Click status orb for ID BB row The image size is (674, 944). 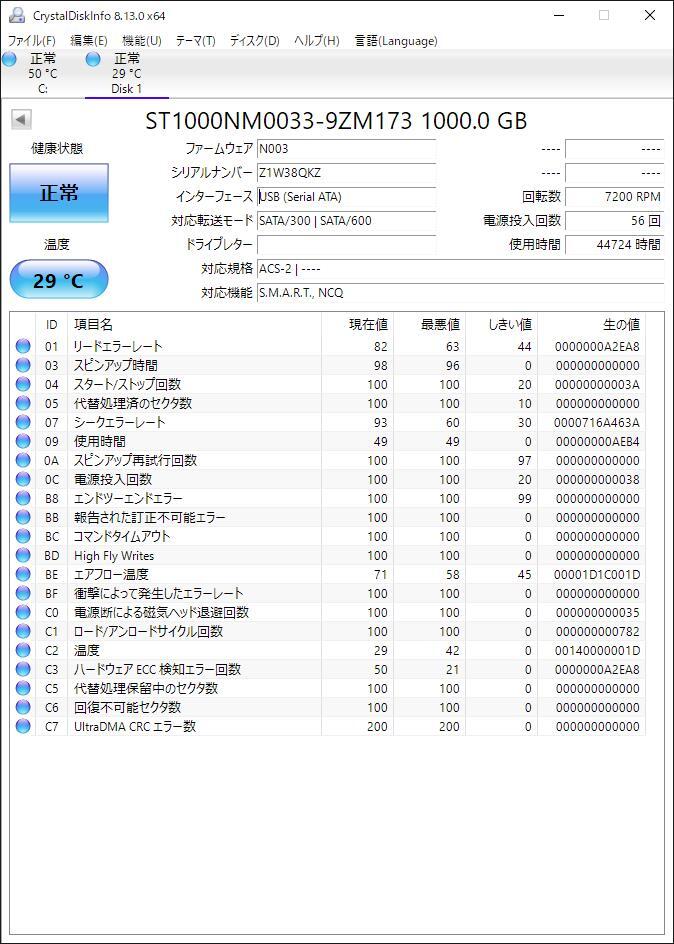23,517
